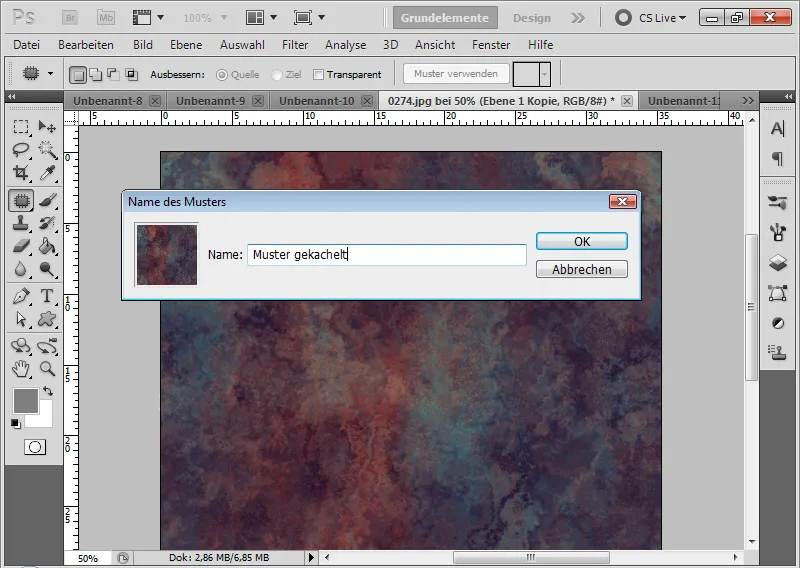The image size is (800, 568).
Task: Select the Patch tool in toolbox
Action: (x=21, y=201)
